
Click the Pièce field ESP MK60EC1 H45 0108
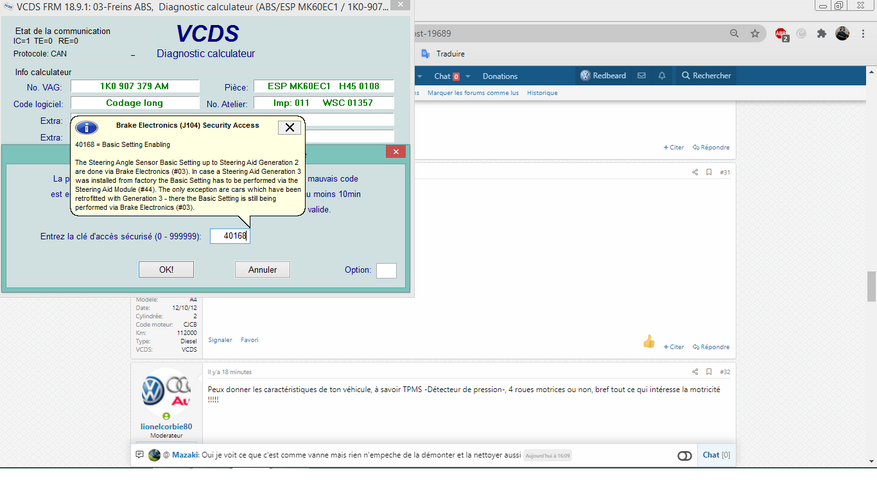323,86
